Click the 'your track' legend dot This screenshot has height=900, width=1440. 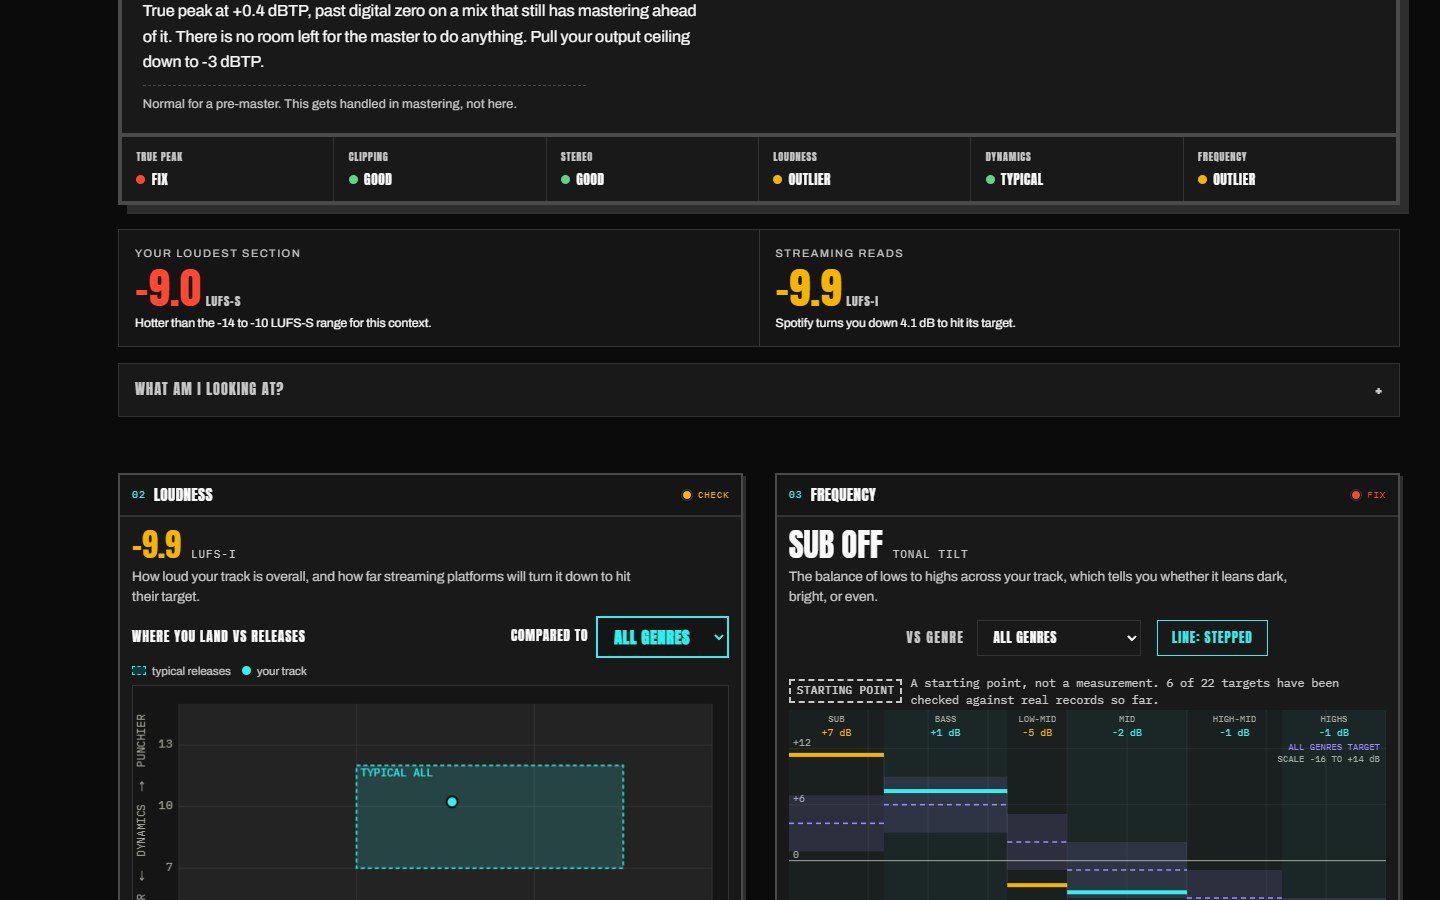tap(247, 671)
